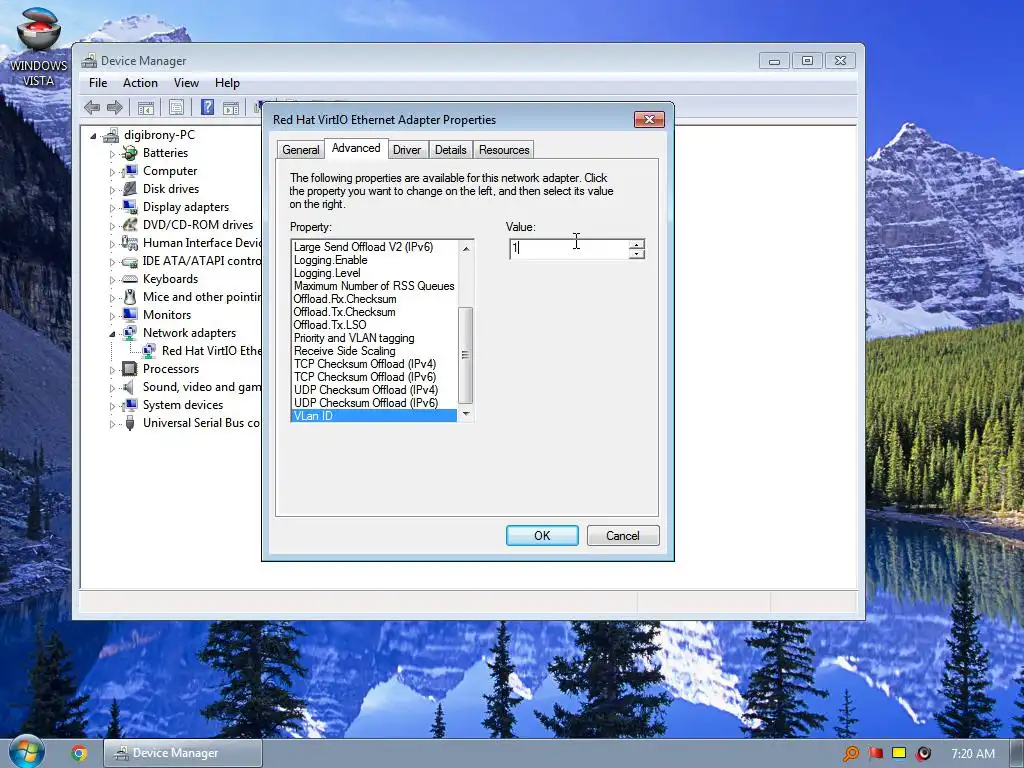Select the IDE ATA/ATAPI controllers icon
The height and width of the screenshot is (768, 1024).
coord(130,261)
